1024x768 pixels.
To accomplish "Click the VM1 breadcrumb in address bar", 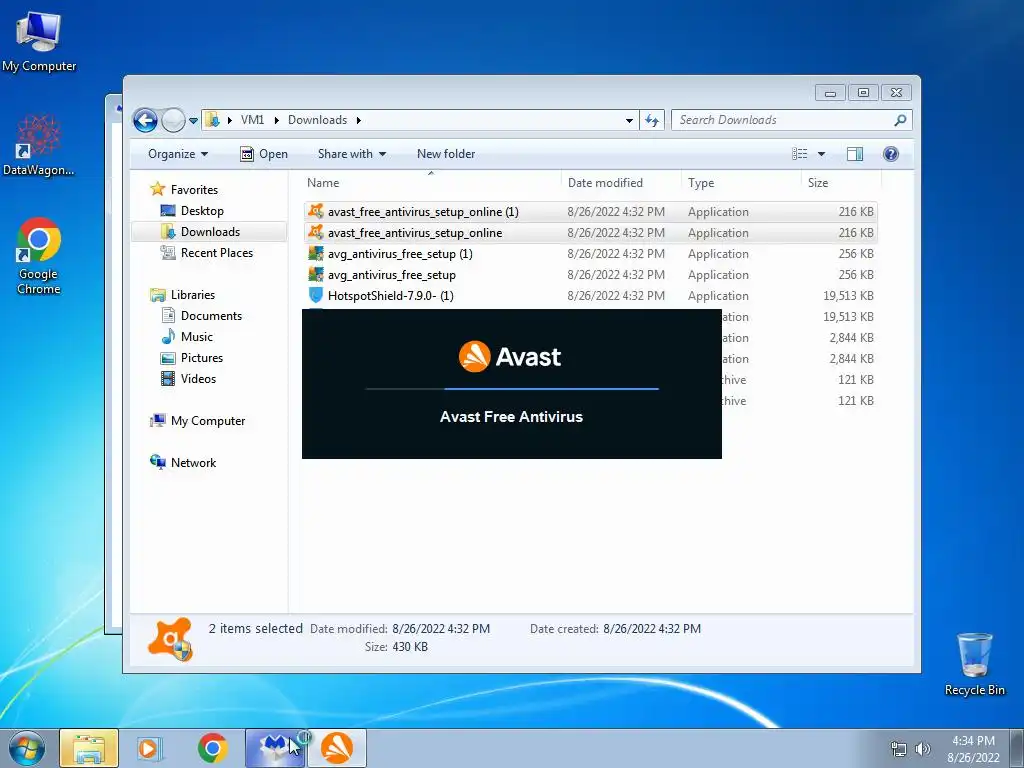I will [252, 120].
